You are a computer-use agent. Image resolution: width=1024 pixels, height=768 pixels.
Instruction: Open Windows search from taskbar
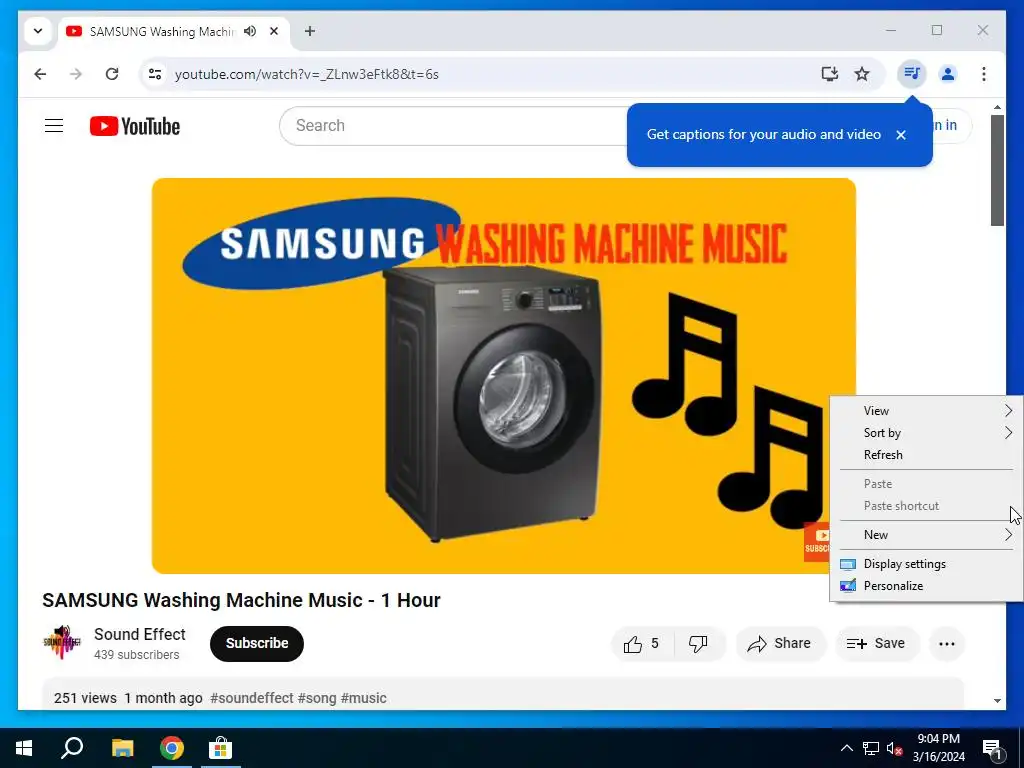[x=72, y=748]
